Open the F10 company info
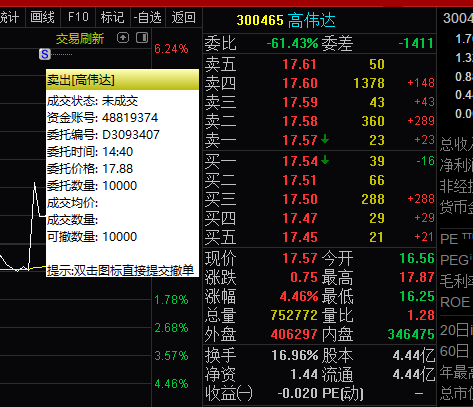 78,17
